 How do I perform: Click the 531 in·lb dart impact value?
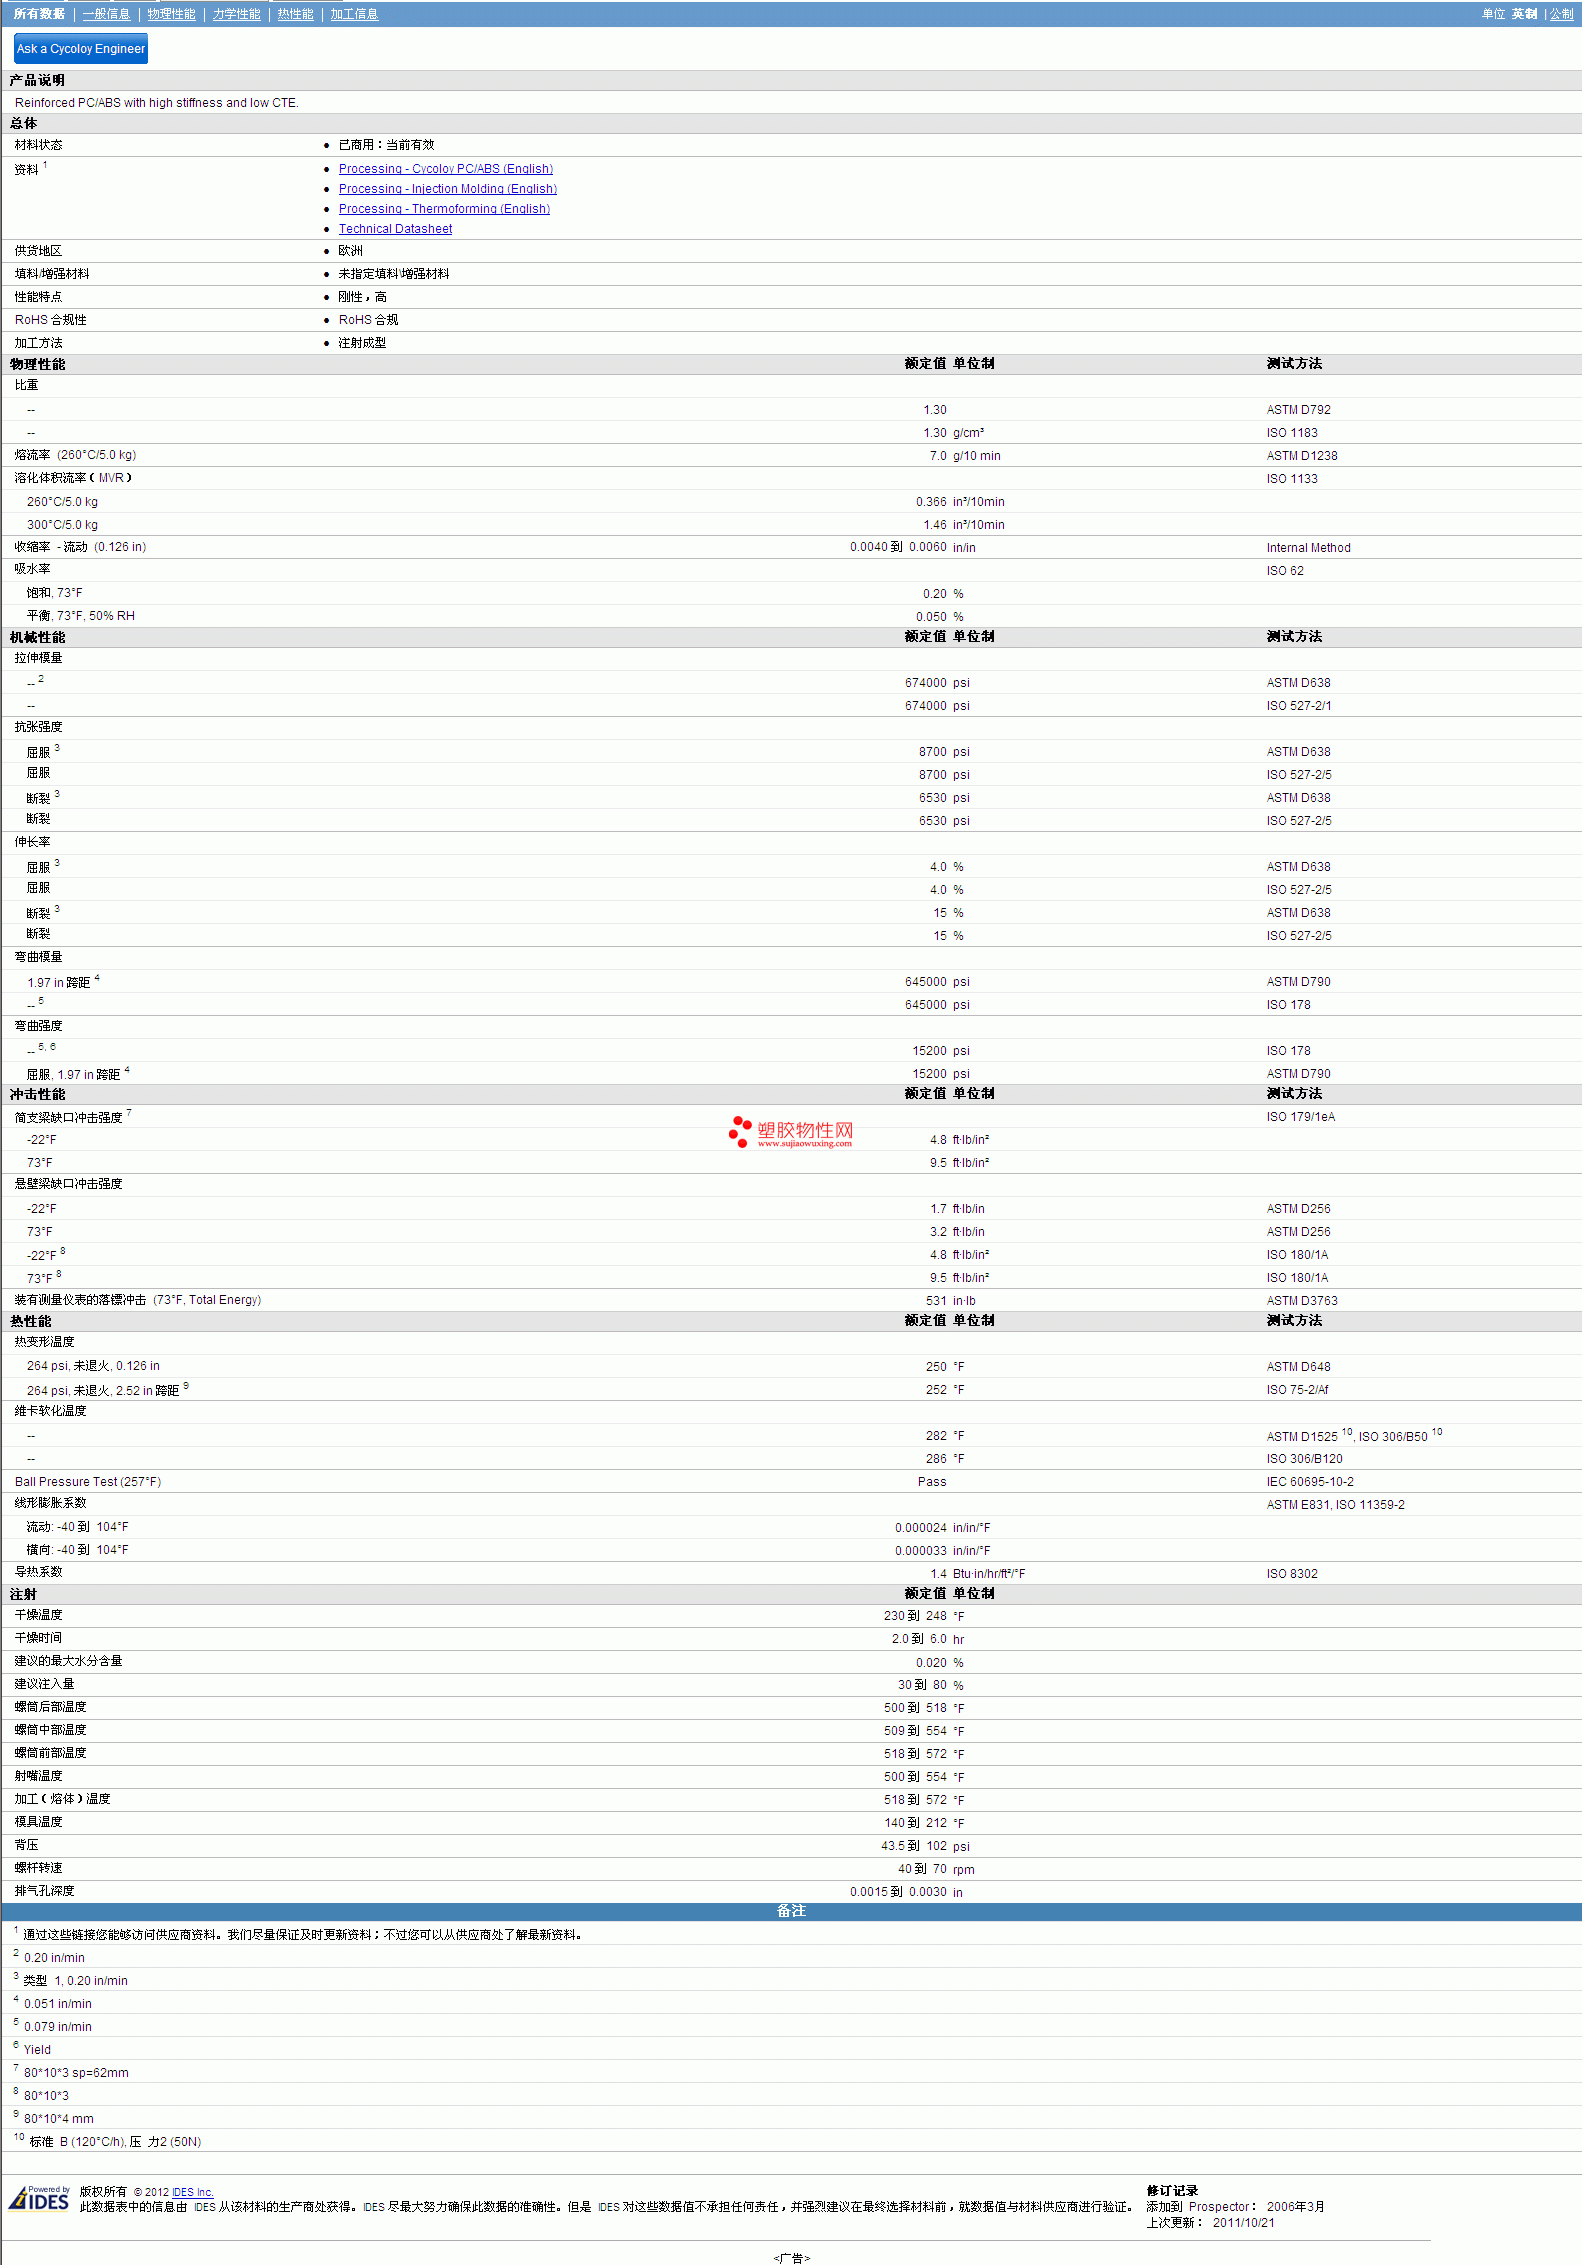pos(951,1301)
